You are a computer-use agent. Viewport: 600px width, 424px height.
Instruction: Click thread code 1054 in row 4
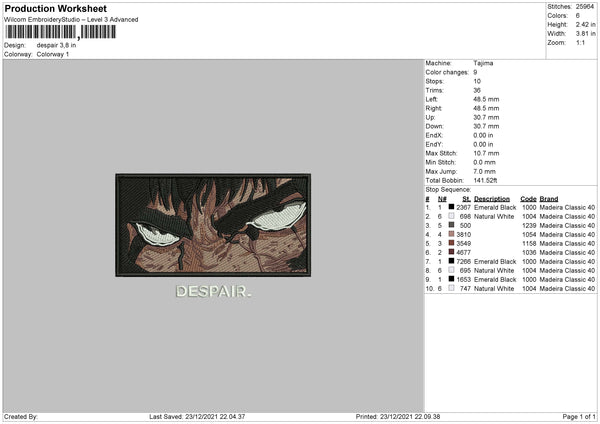pyautogui.click(x=529, y=235)
